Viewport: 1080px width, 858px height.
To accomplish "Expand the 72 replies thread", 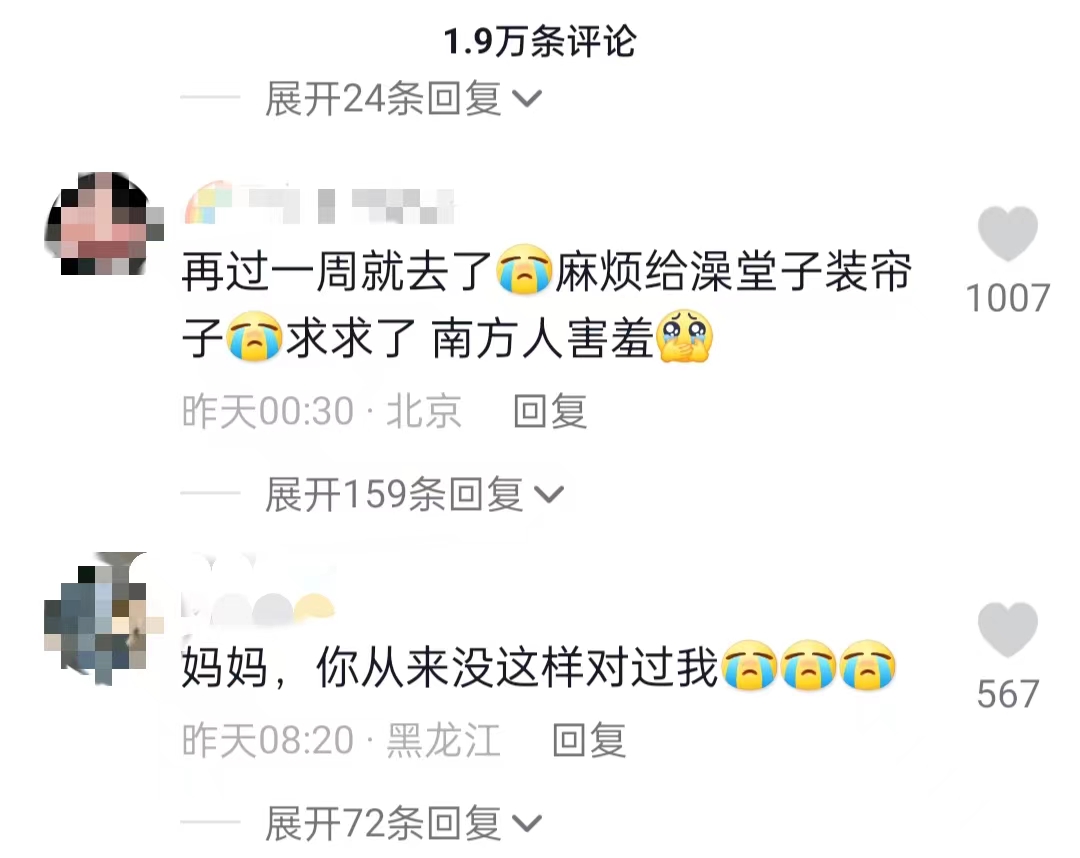I will click(404, 824).
